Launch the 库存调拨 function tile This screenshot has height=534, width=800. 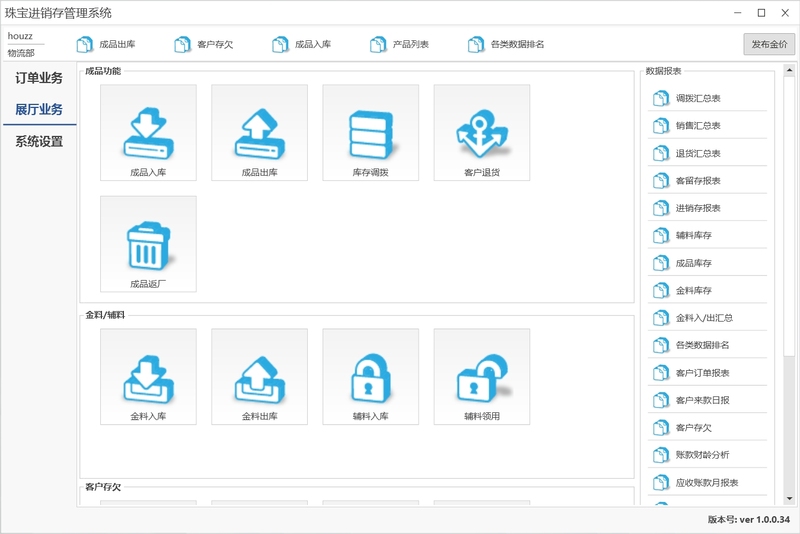tap(370, 133)
